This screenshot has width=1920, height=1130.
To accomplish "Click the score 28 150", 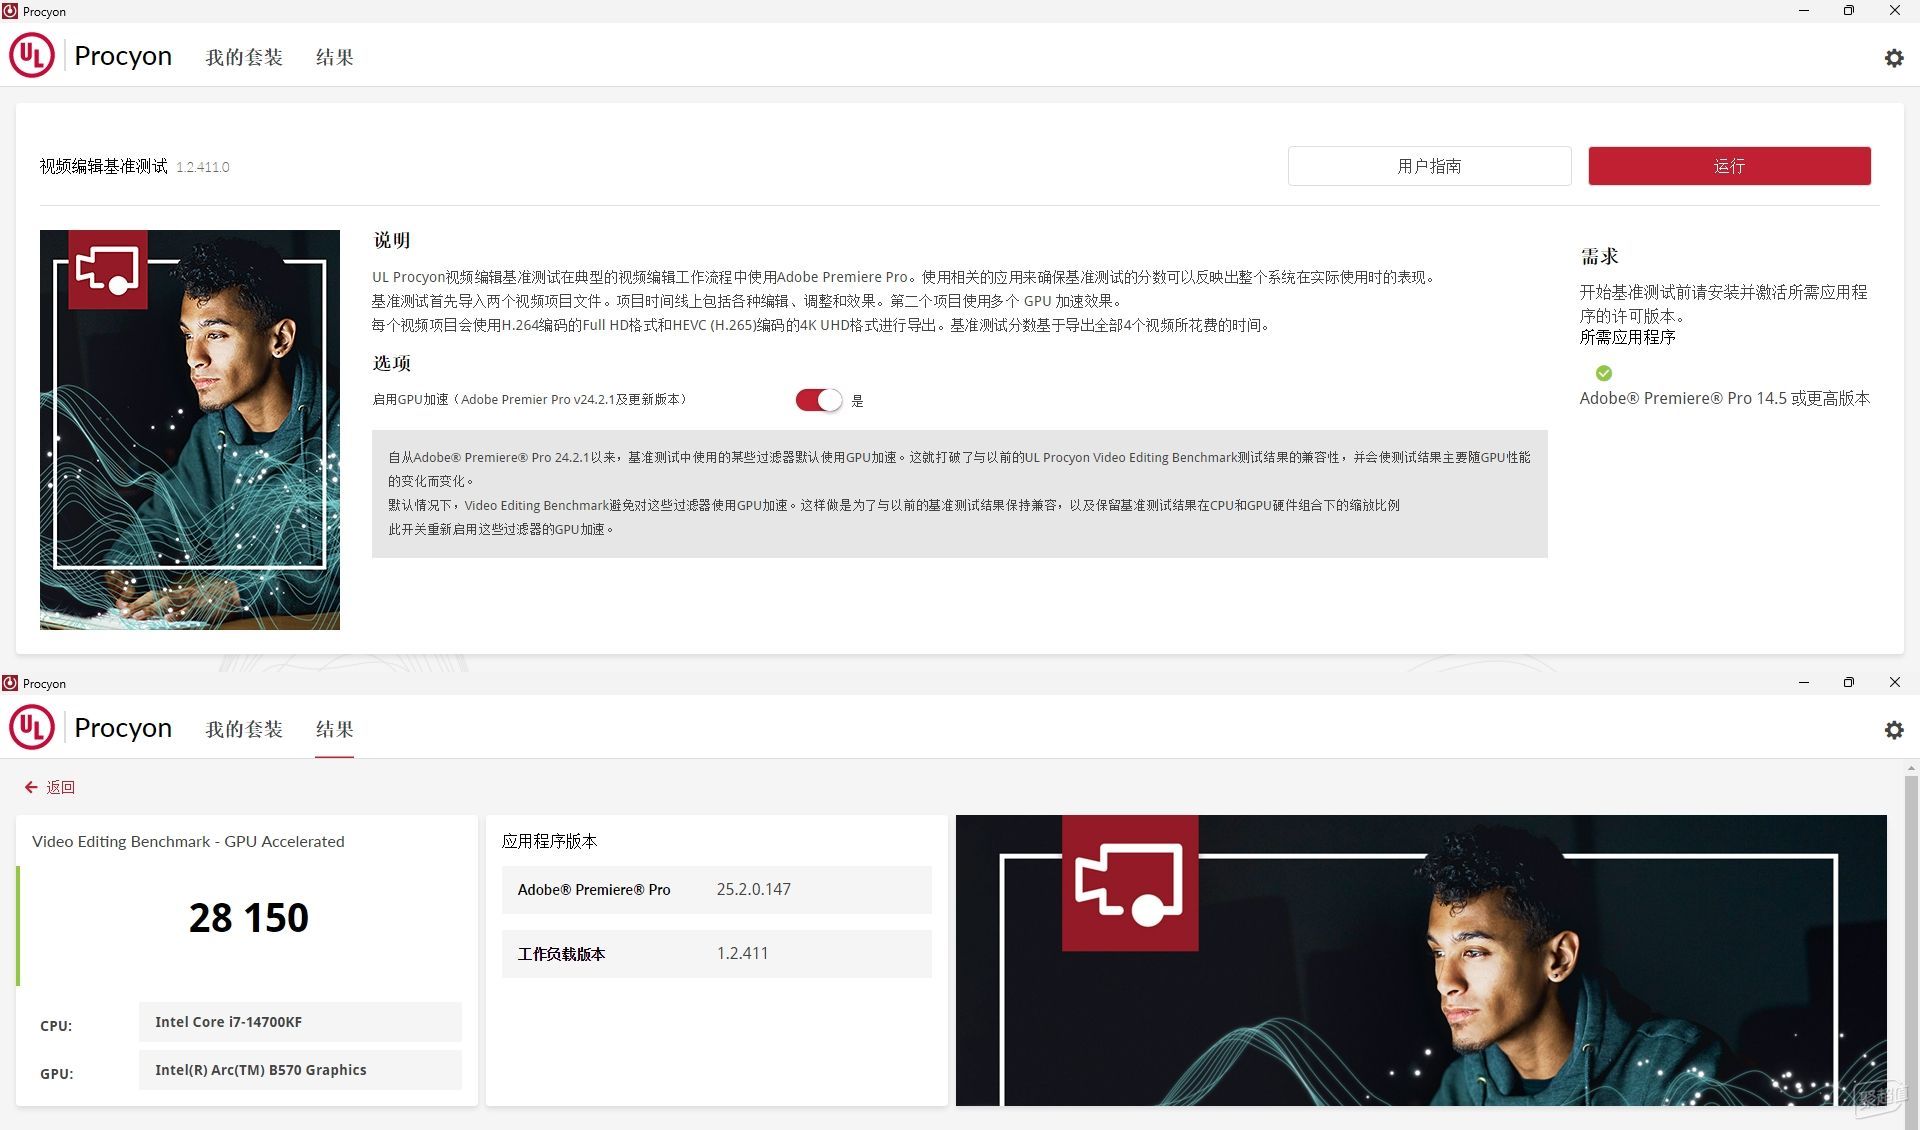I will click(248, 918).
